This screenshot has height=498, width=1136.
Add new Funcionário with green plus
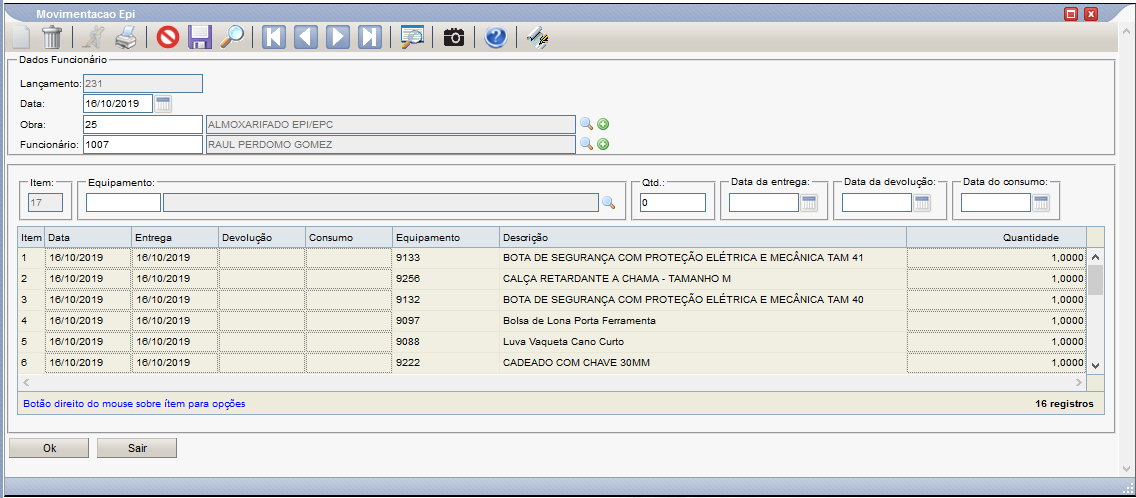603,144
